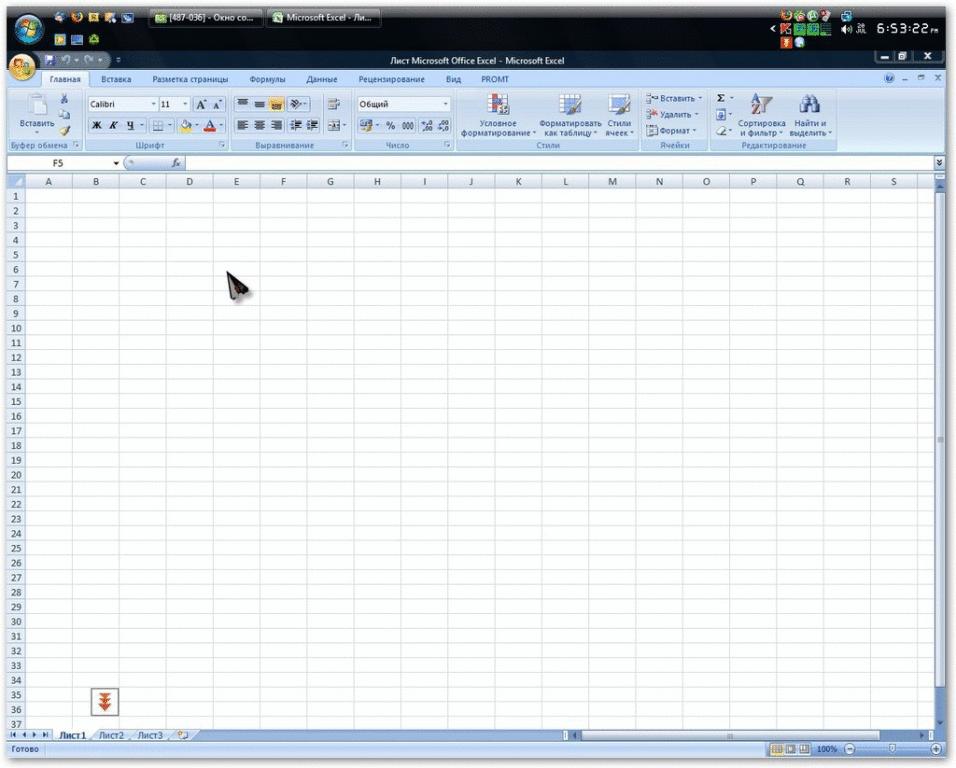Click the insert new worksheet tab icon
Viewport: 956px width, 768px height.
pos(182,735)
